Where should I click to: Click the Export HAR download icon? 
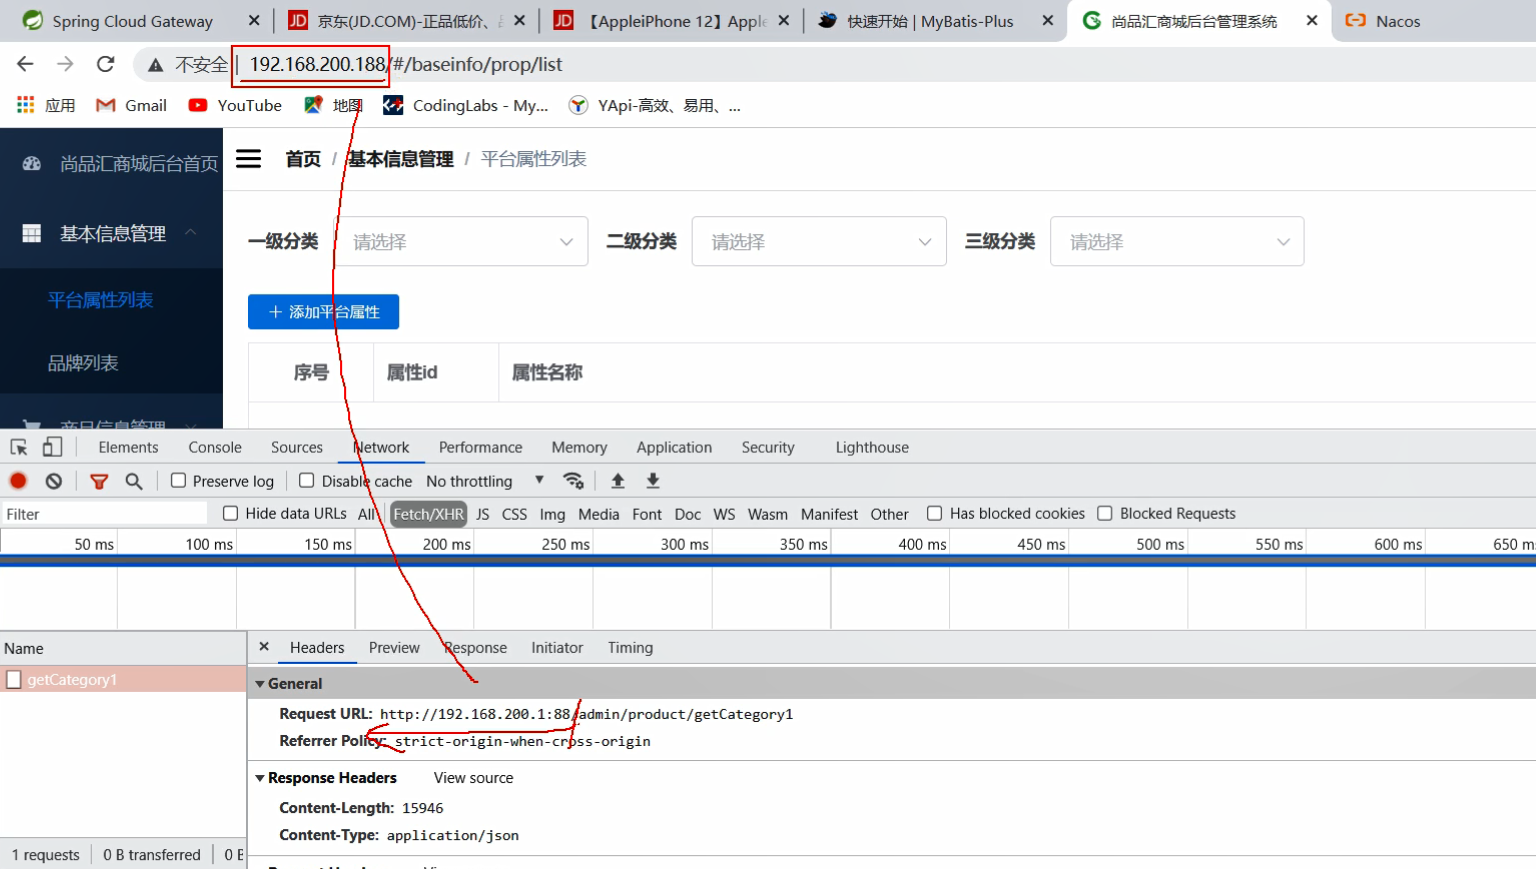click(653, 481)
